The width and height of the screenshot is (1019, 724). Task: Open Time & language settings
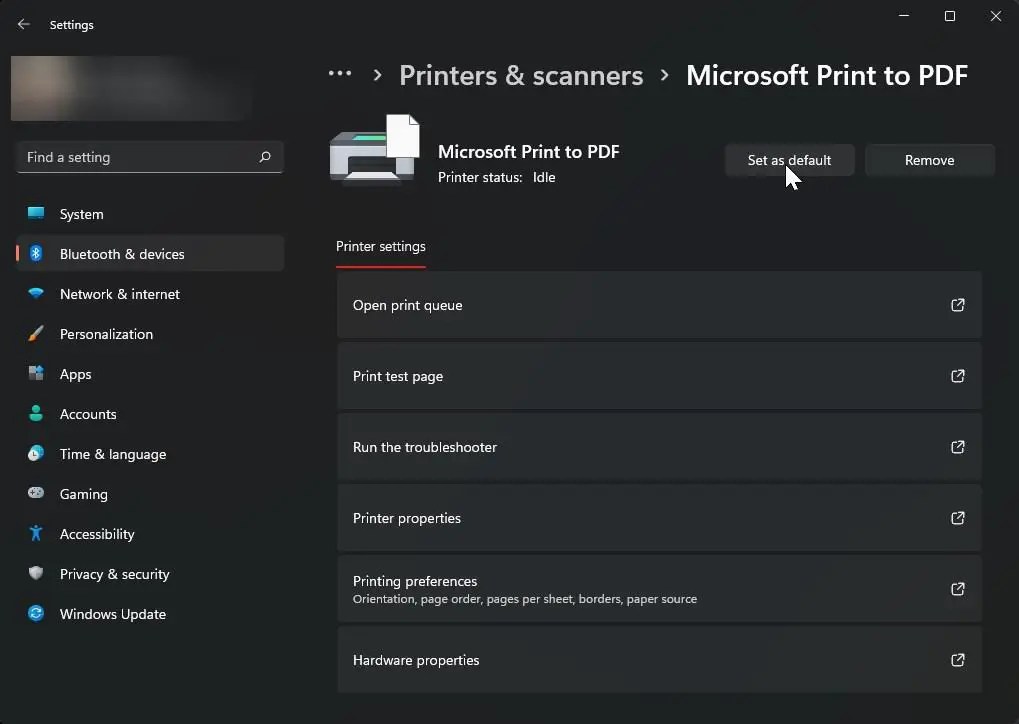[150, 454]
